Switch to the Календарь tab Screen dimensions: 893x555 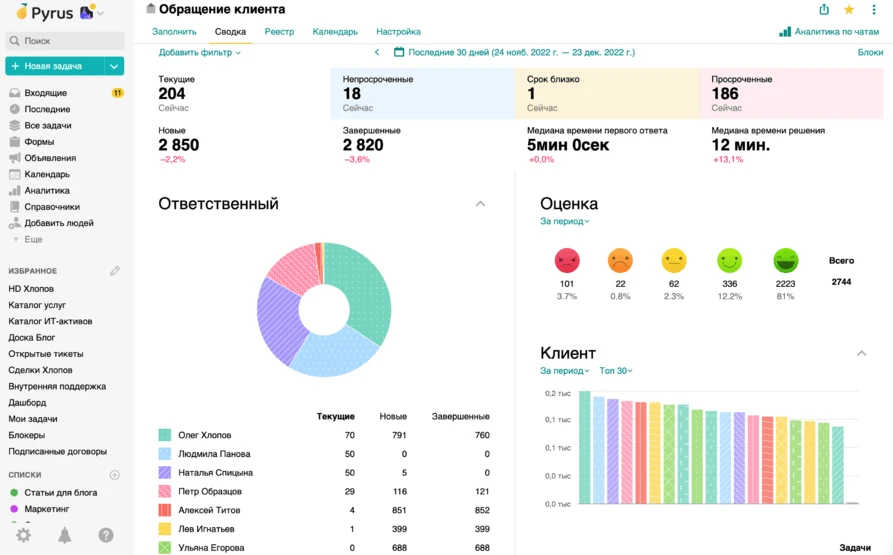(335, 32)
